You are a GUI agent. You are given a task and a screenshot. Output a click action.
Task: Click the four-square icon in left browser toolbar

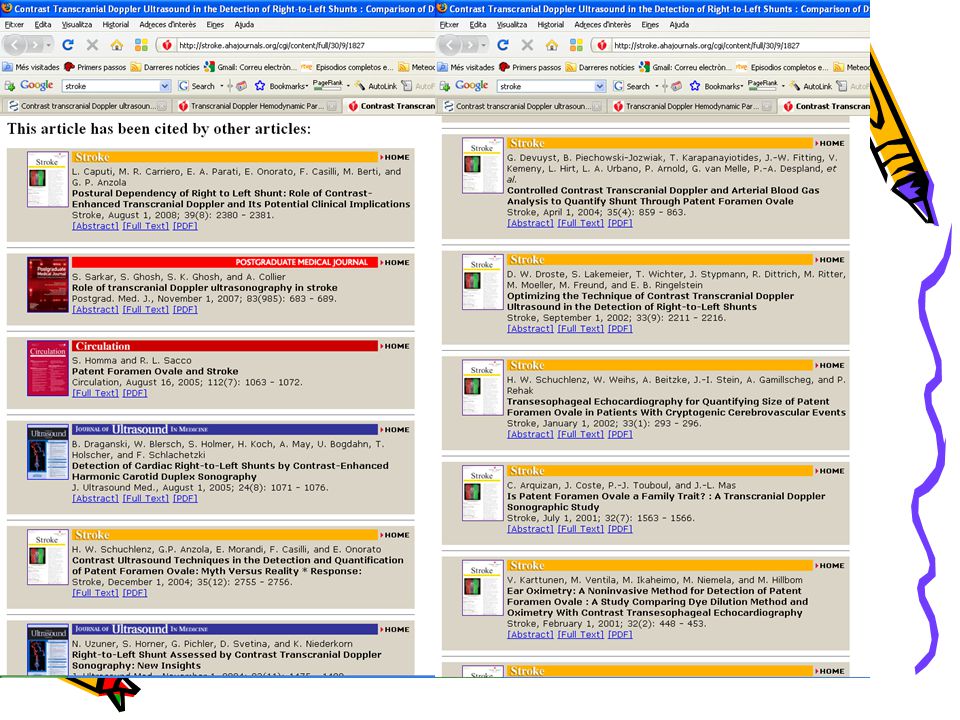tap(141, 45)
